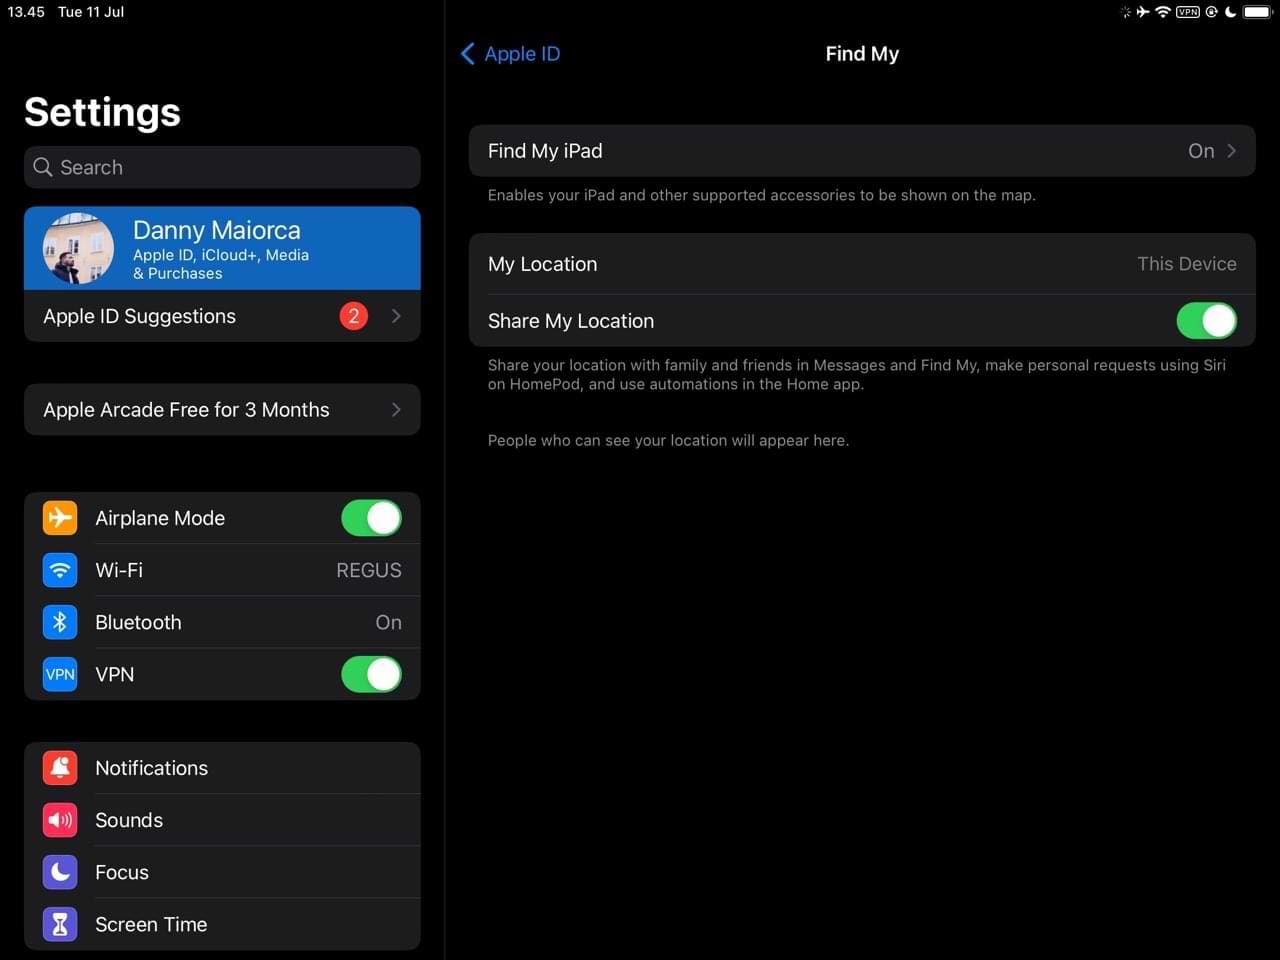This screenshot has height=960, width=1280.
Task: Tap the rotation lock icon in status bar
Action: tap(1211, 12)
